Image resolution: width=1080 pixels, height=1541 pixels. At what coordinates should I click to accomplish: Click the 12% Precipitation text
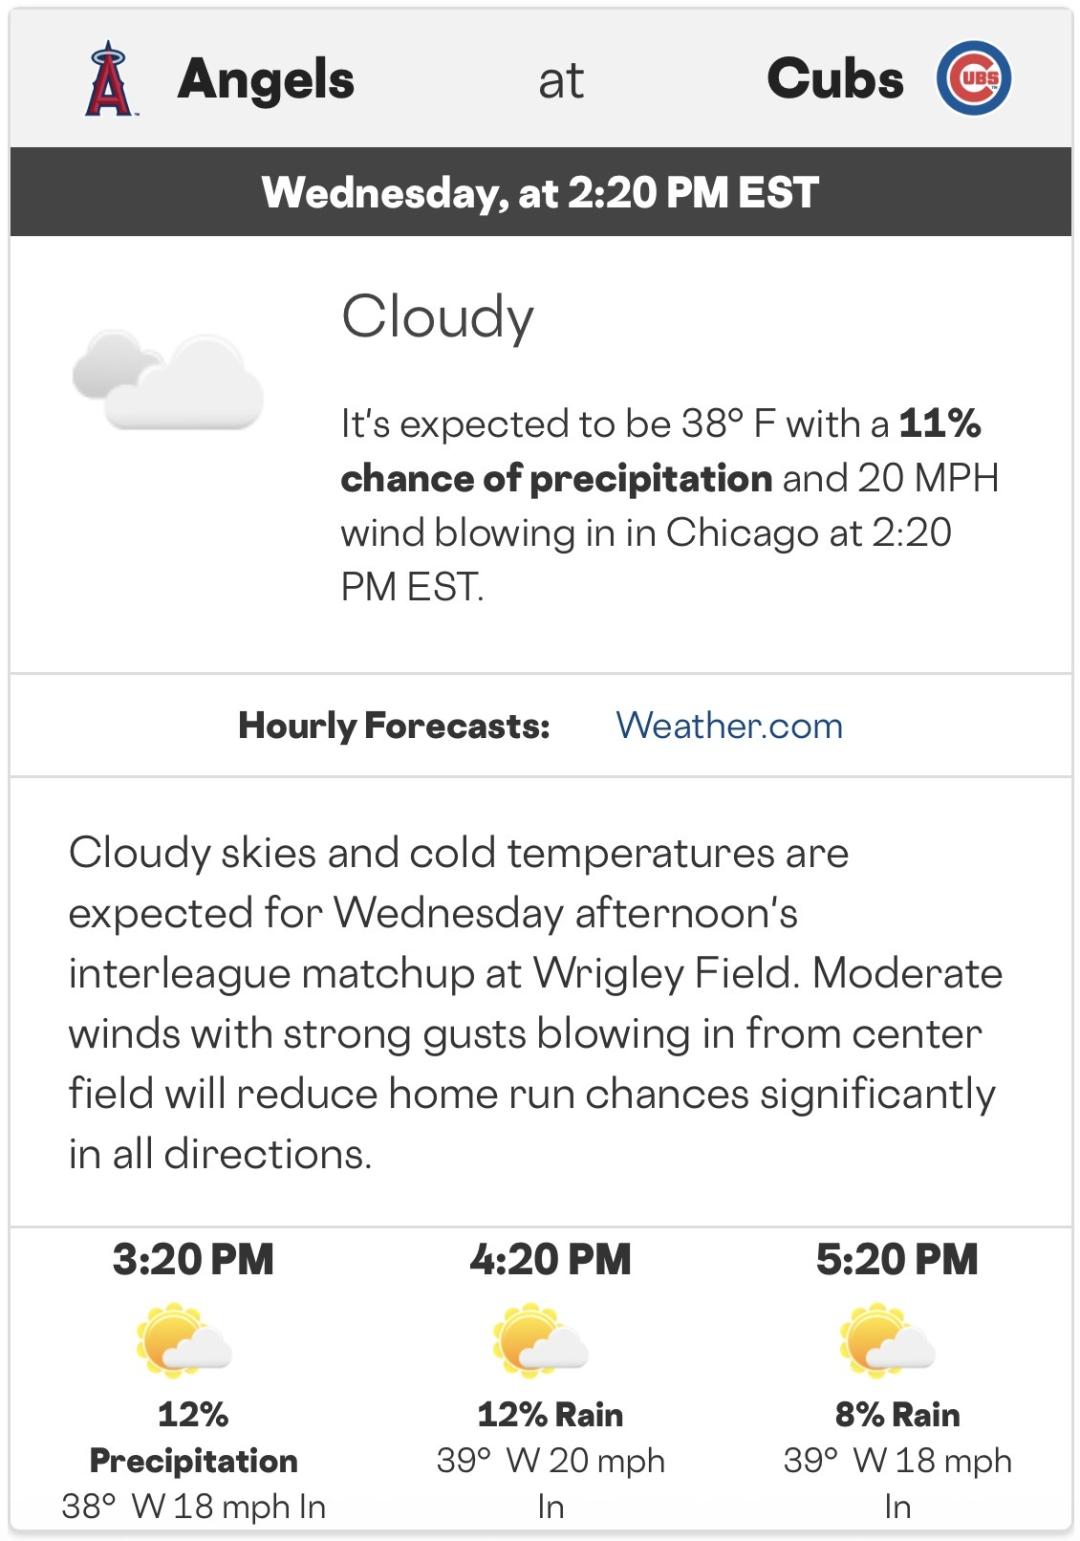(x=193, y=1437)
